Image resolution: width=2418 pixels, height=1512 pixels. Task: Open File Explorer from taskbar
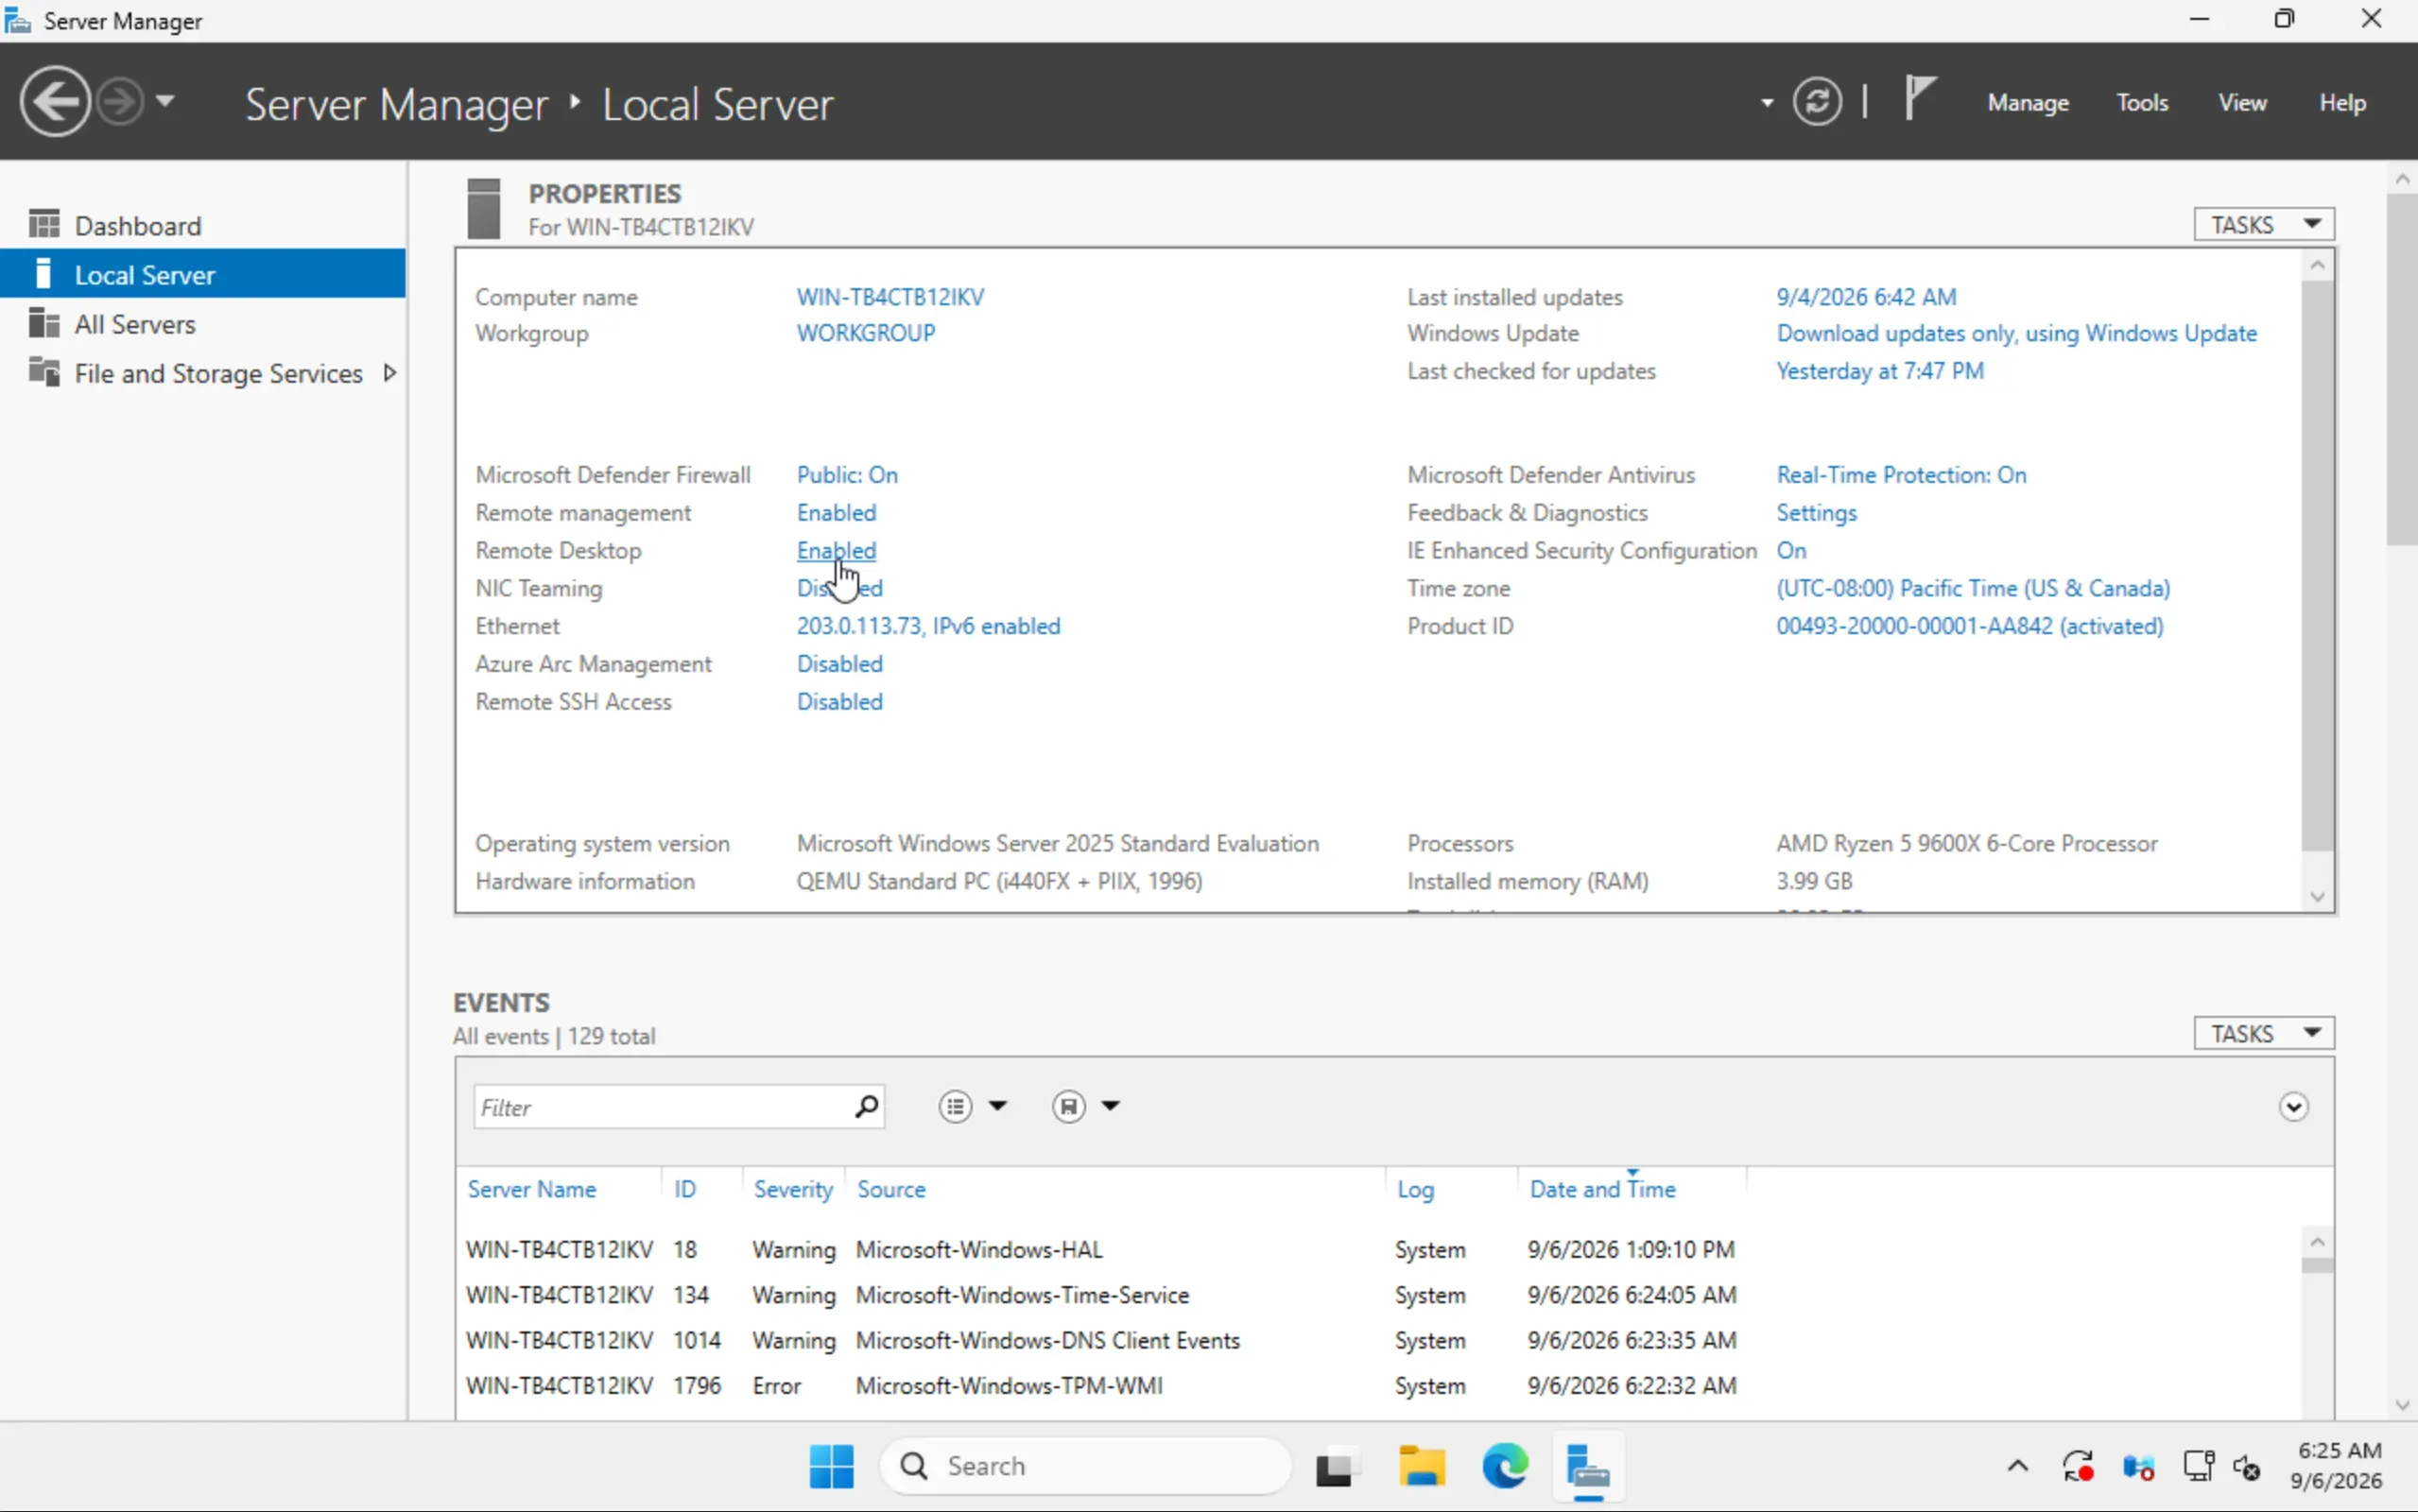[x=1421, y=1467]
